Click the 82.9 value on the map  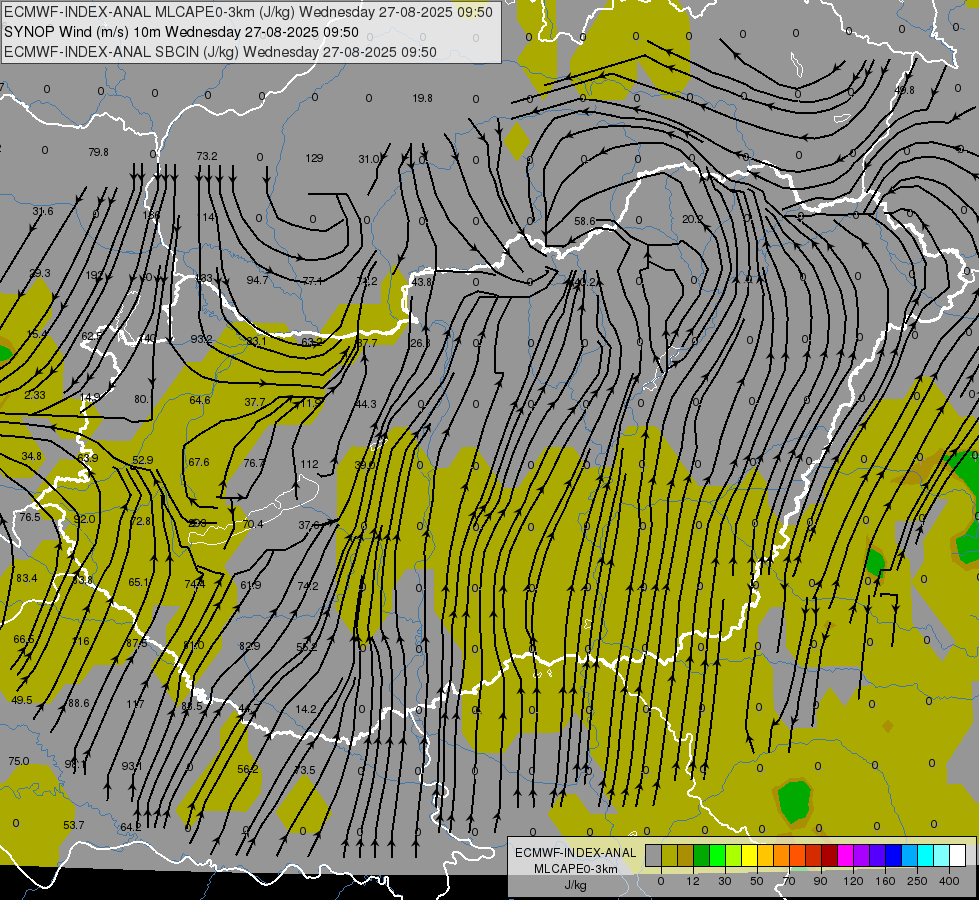[x=250, y=646]
